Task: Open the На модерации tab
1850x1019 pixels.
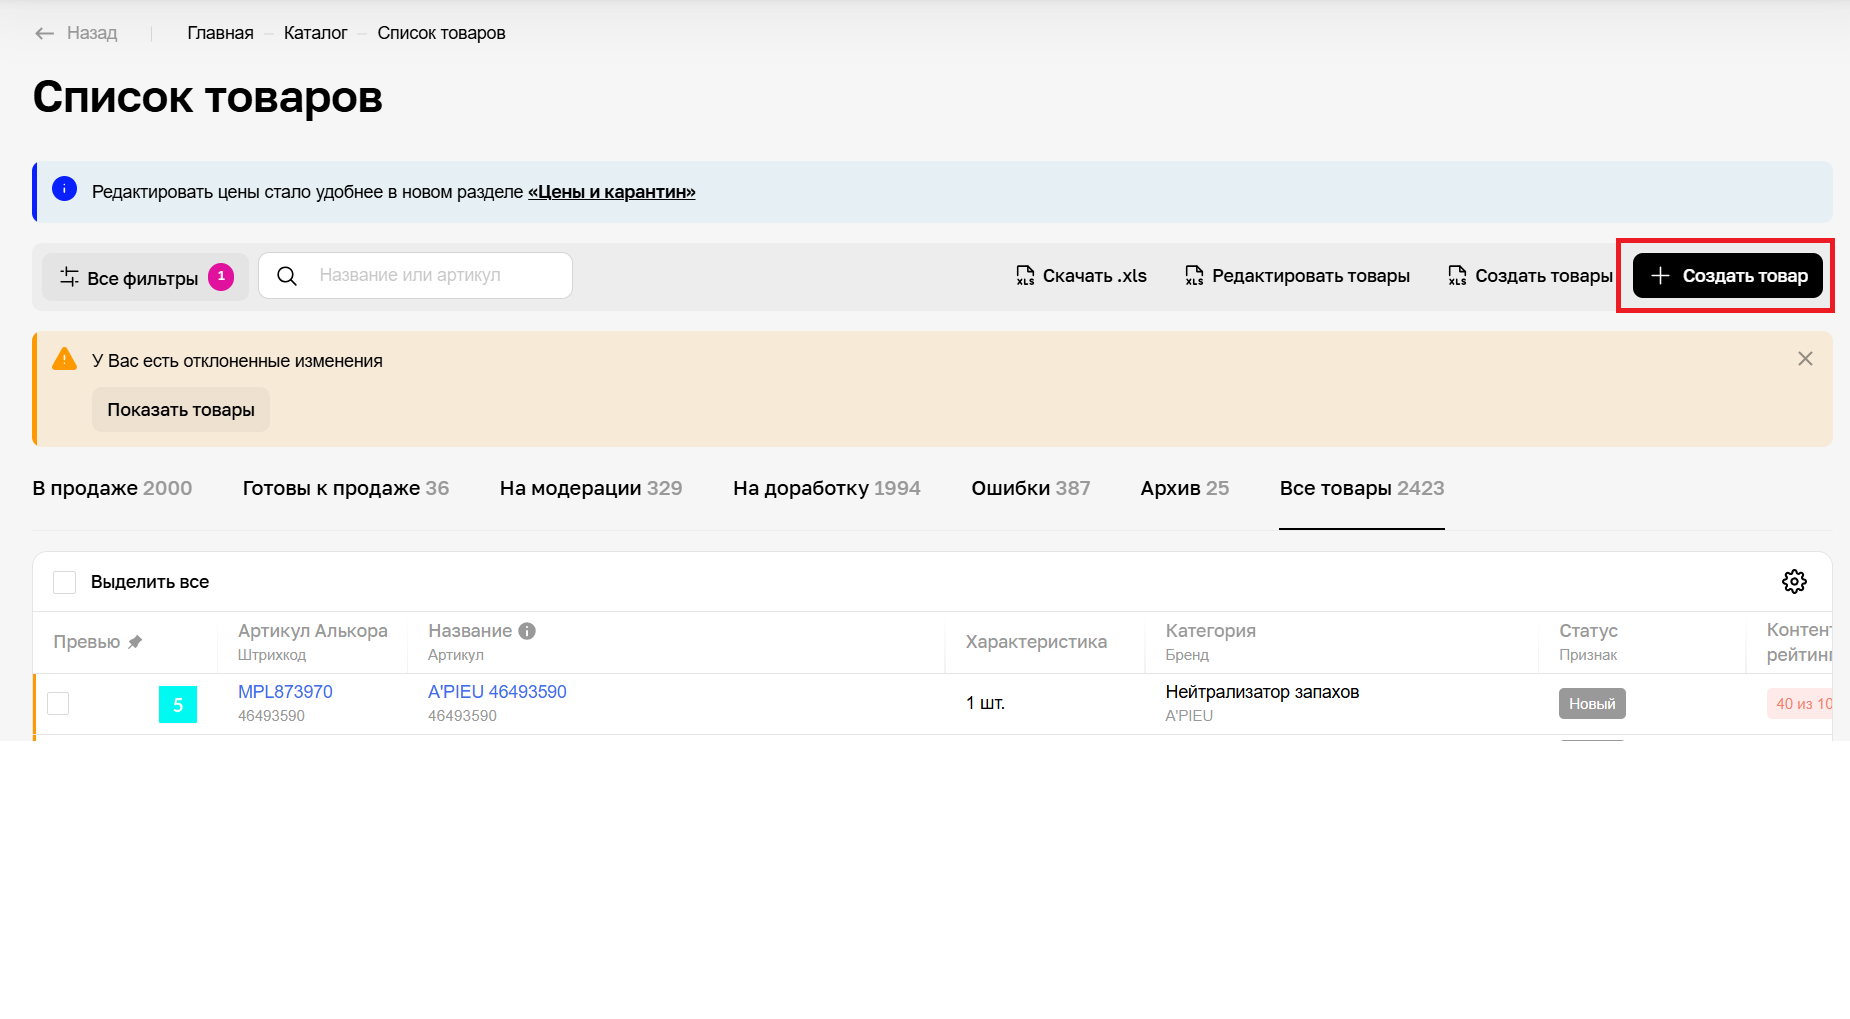Action: (x=590, y=488)
